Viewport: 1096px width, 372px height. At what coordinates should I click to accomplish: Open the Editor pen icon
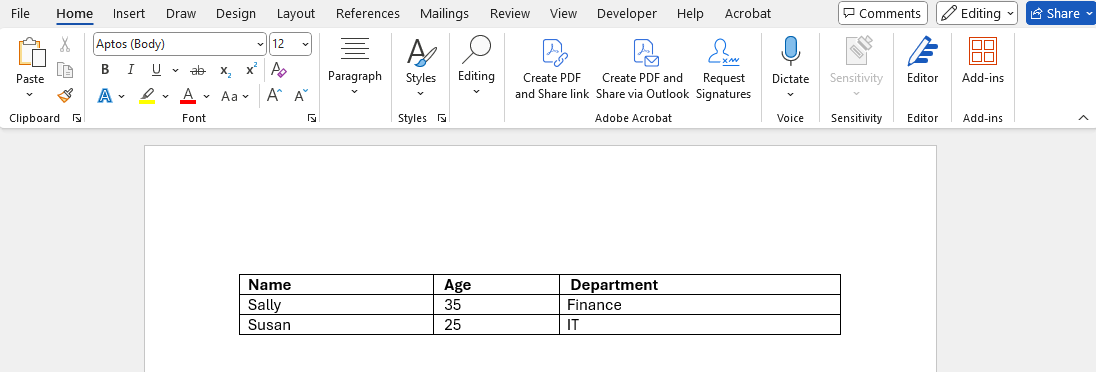click(x=922, y=51)
